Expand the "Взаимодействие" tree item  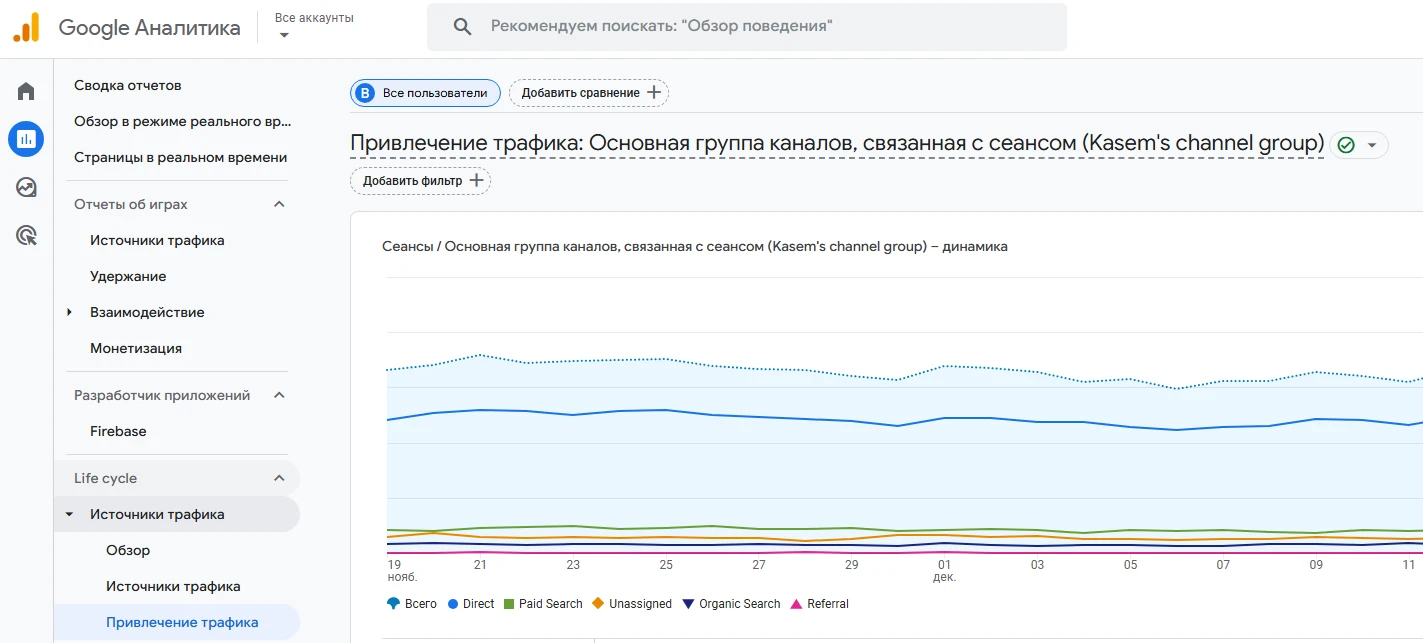click(x=70, y=312)
